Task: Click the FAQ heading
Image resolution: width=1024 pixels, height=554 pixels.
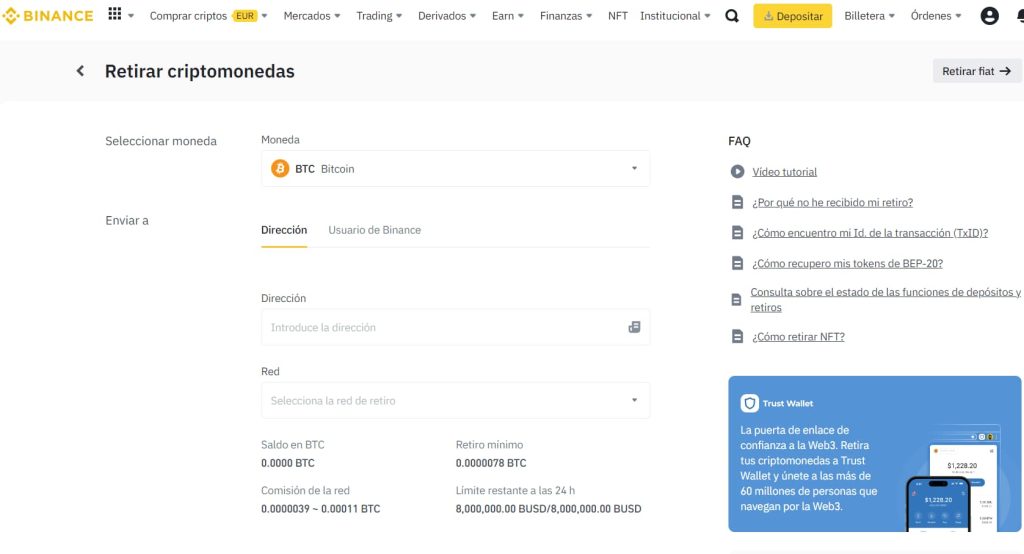Action: click(739, 141)
